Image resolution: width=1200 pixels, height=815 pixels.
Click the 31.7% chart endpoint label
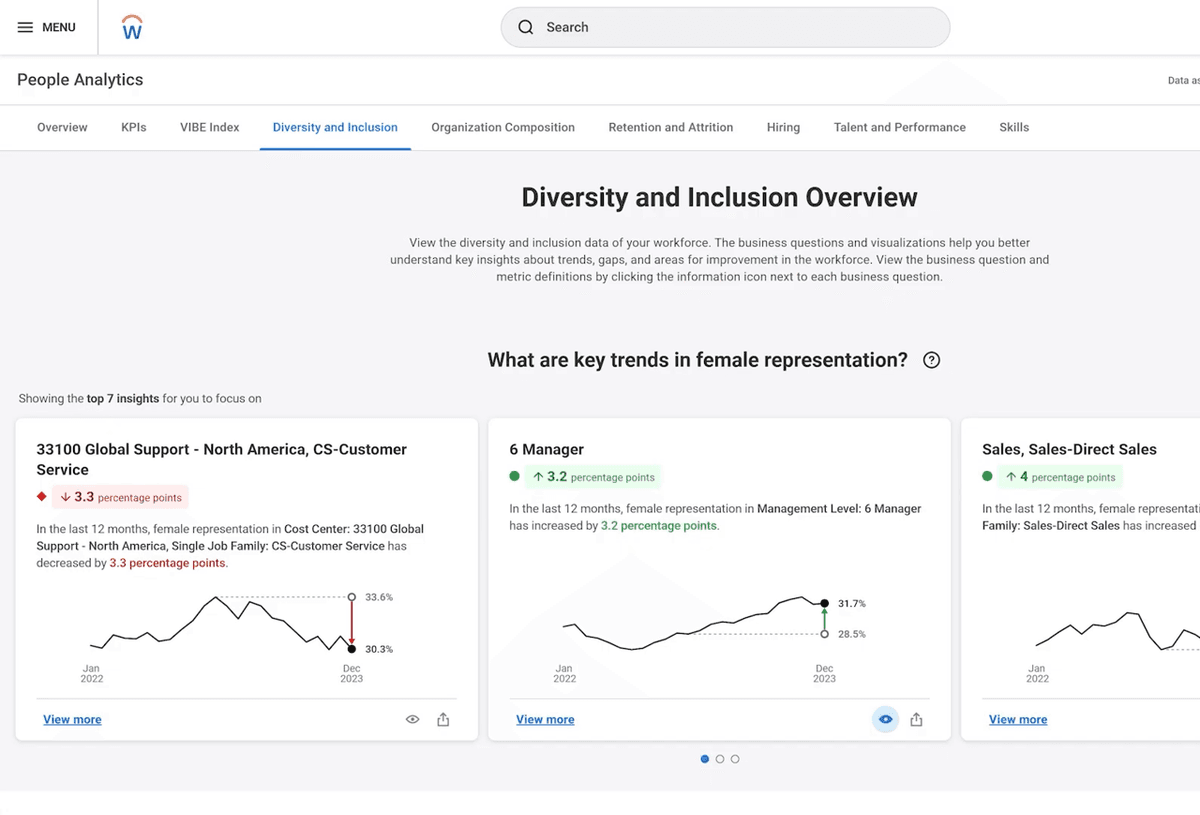(852, 604)
